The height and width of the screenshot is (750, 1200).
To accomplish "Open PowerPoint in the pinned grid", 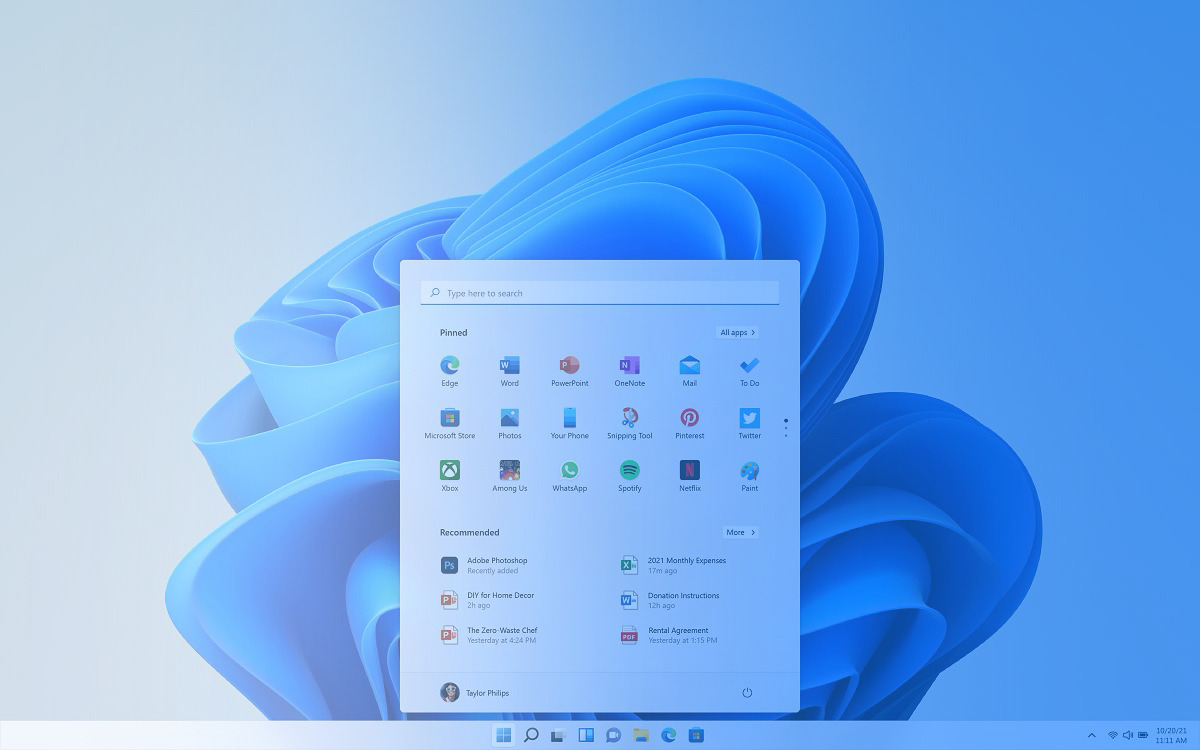I will pyautogui.click(x=570, y=369).
